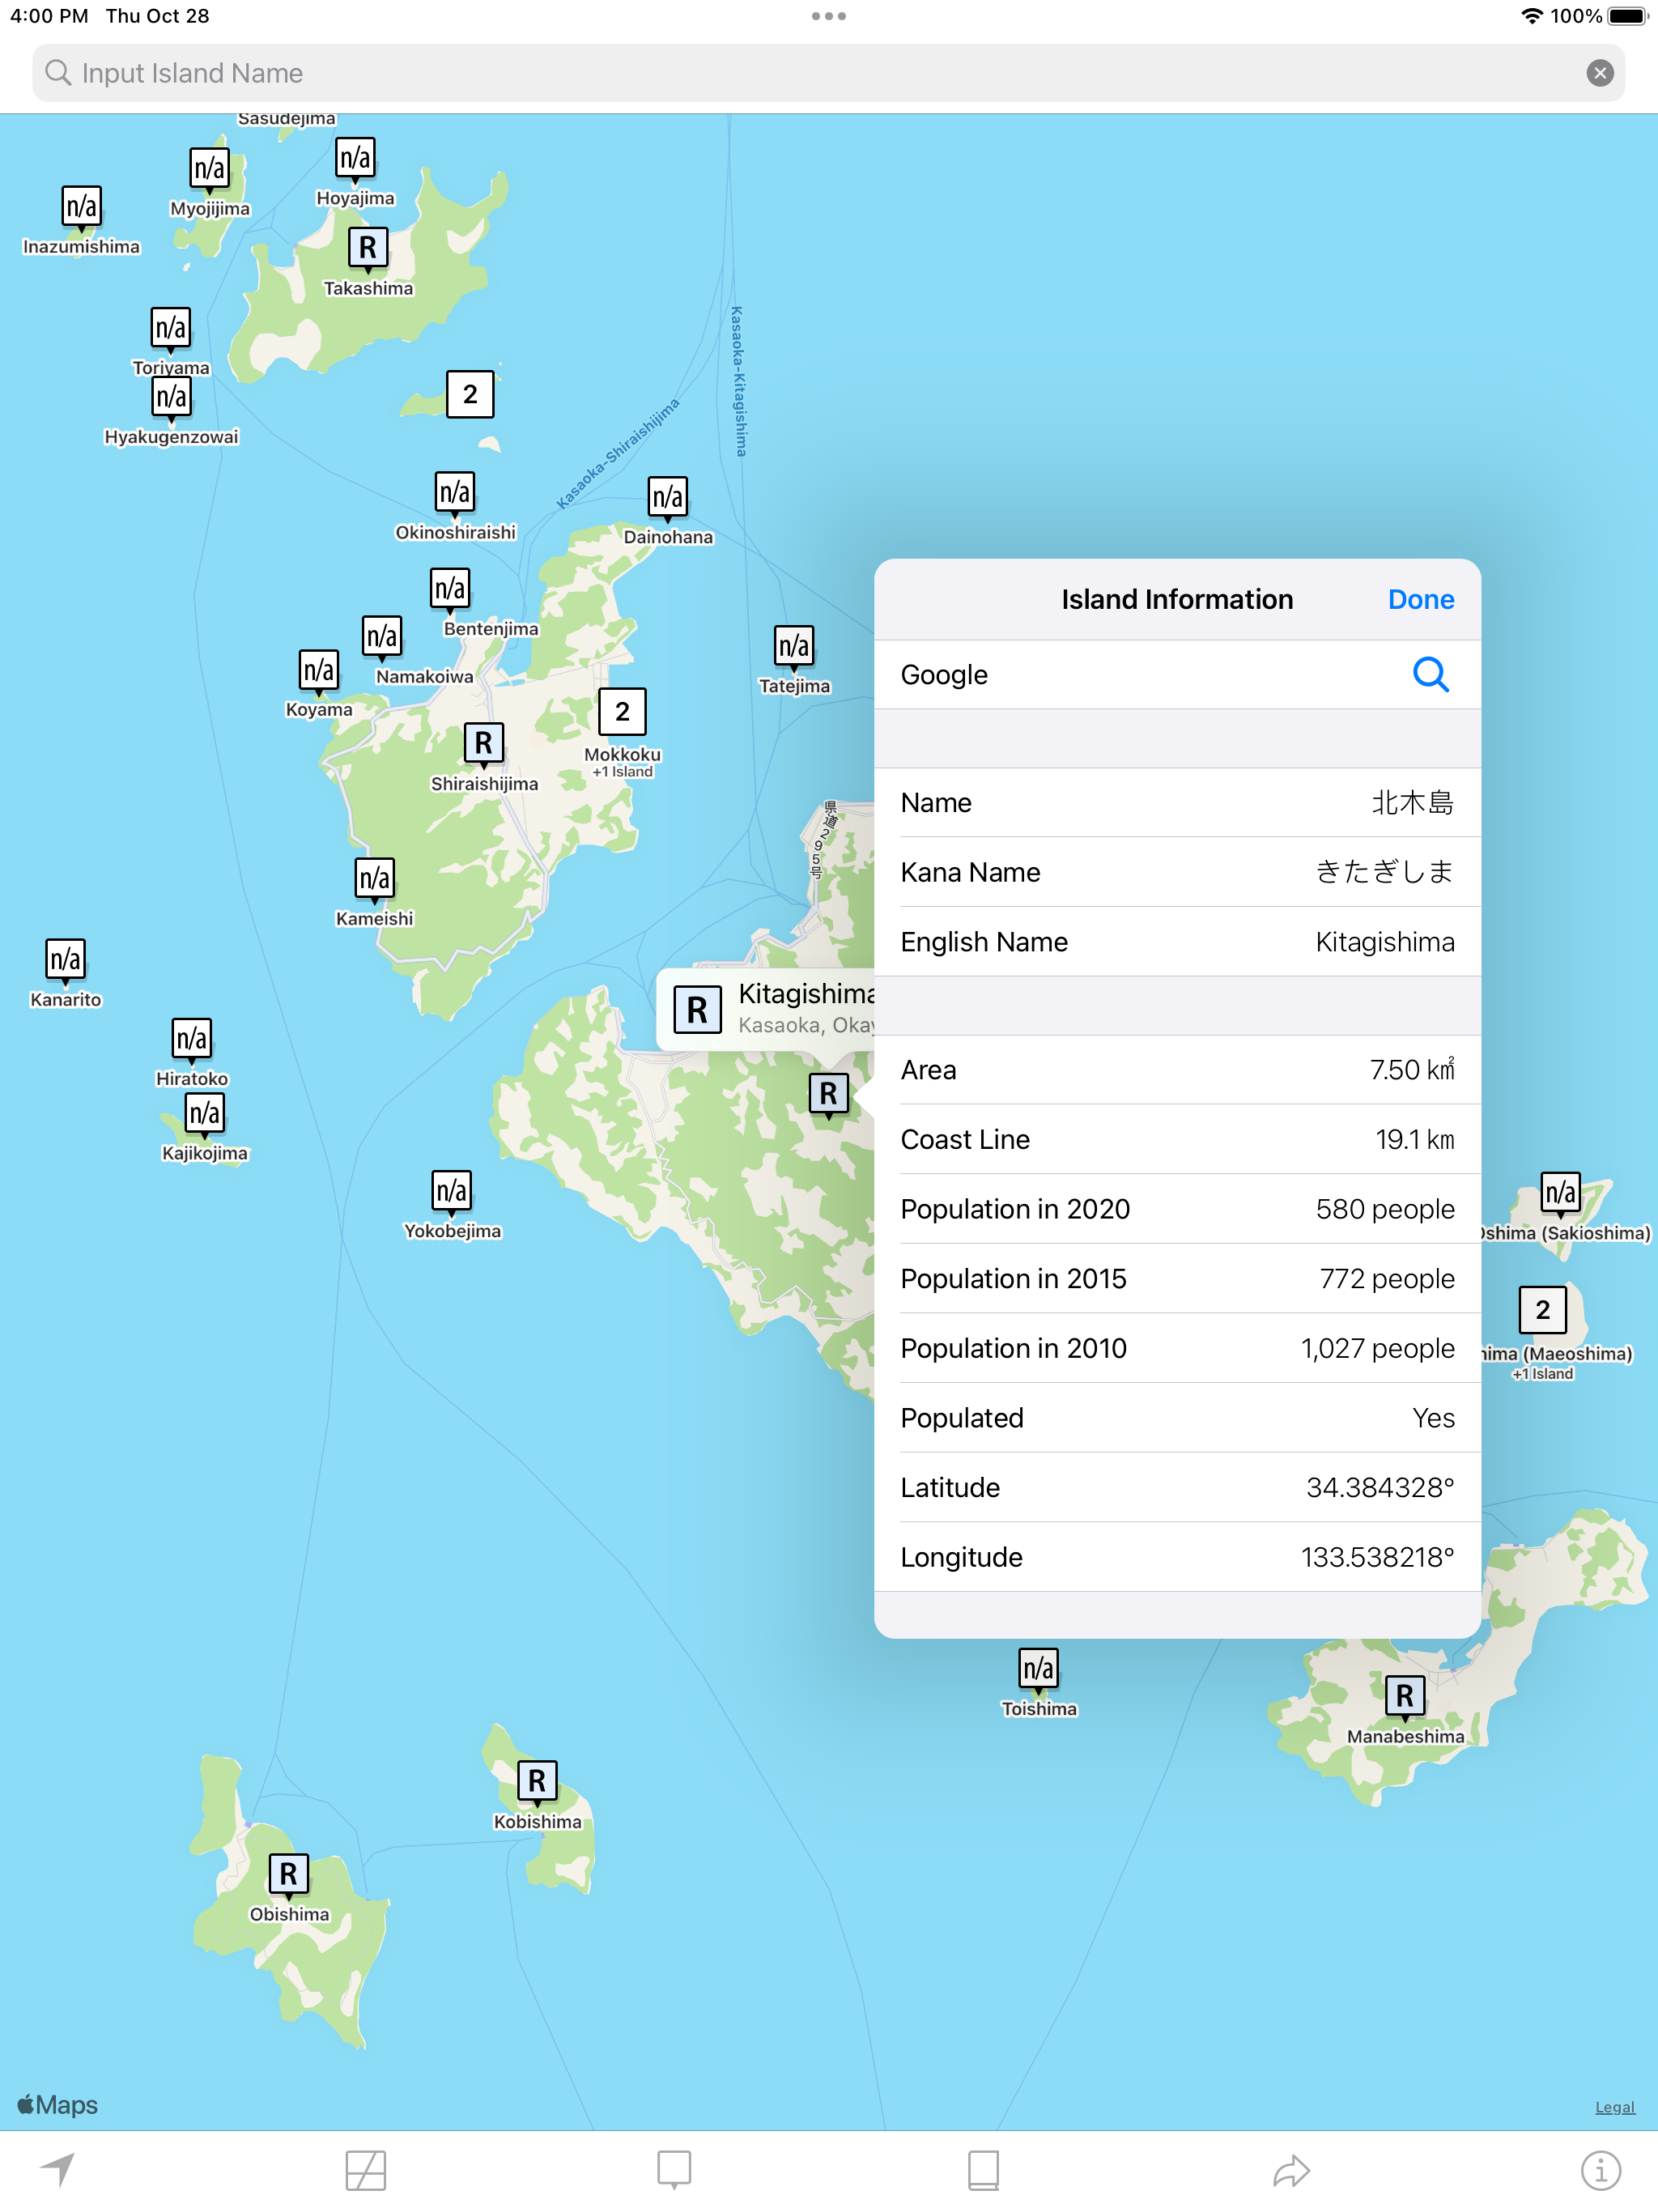Select the Kobishima R marker

pos(537,1781)
